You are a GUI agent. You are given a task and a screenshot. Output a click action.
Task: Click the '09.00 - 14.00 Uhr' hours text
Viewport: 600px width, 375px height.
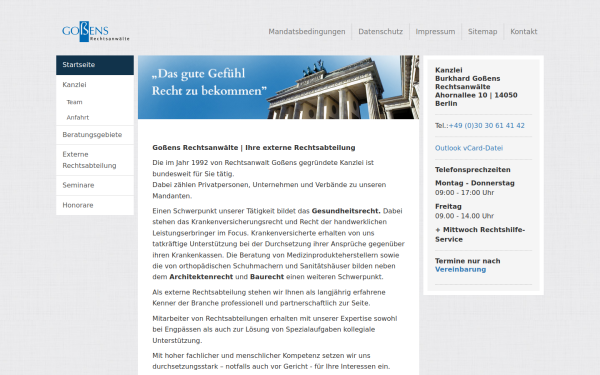coord(464,216)
